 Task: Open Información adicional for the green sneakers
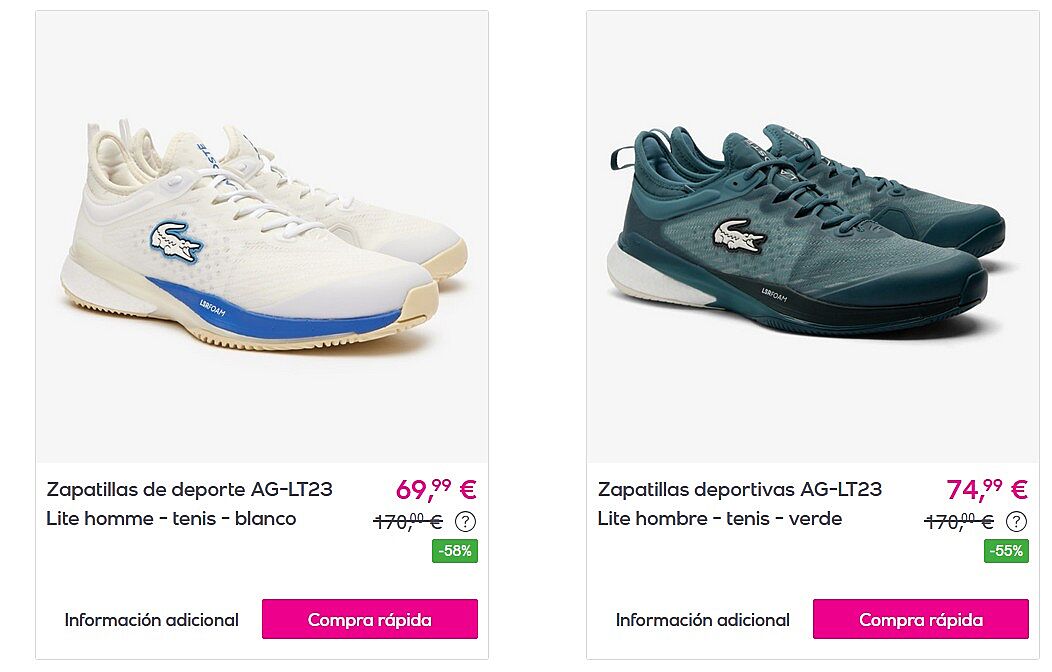(x=702, y=620)
